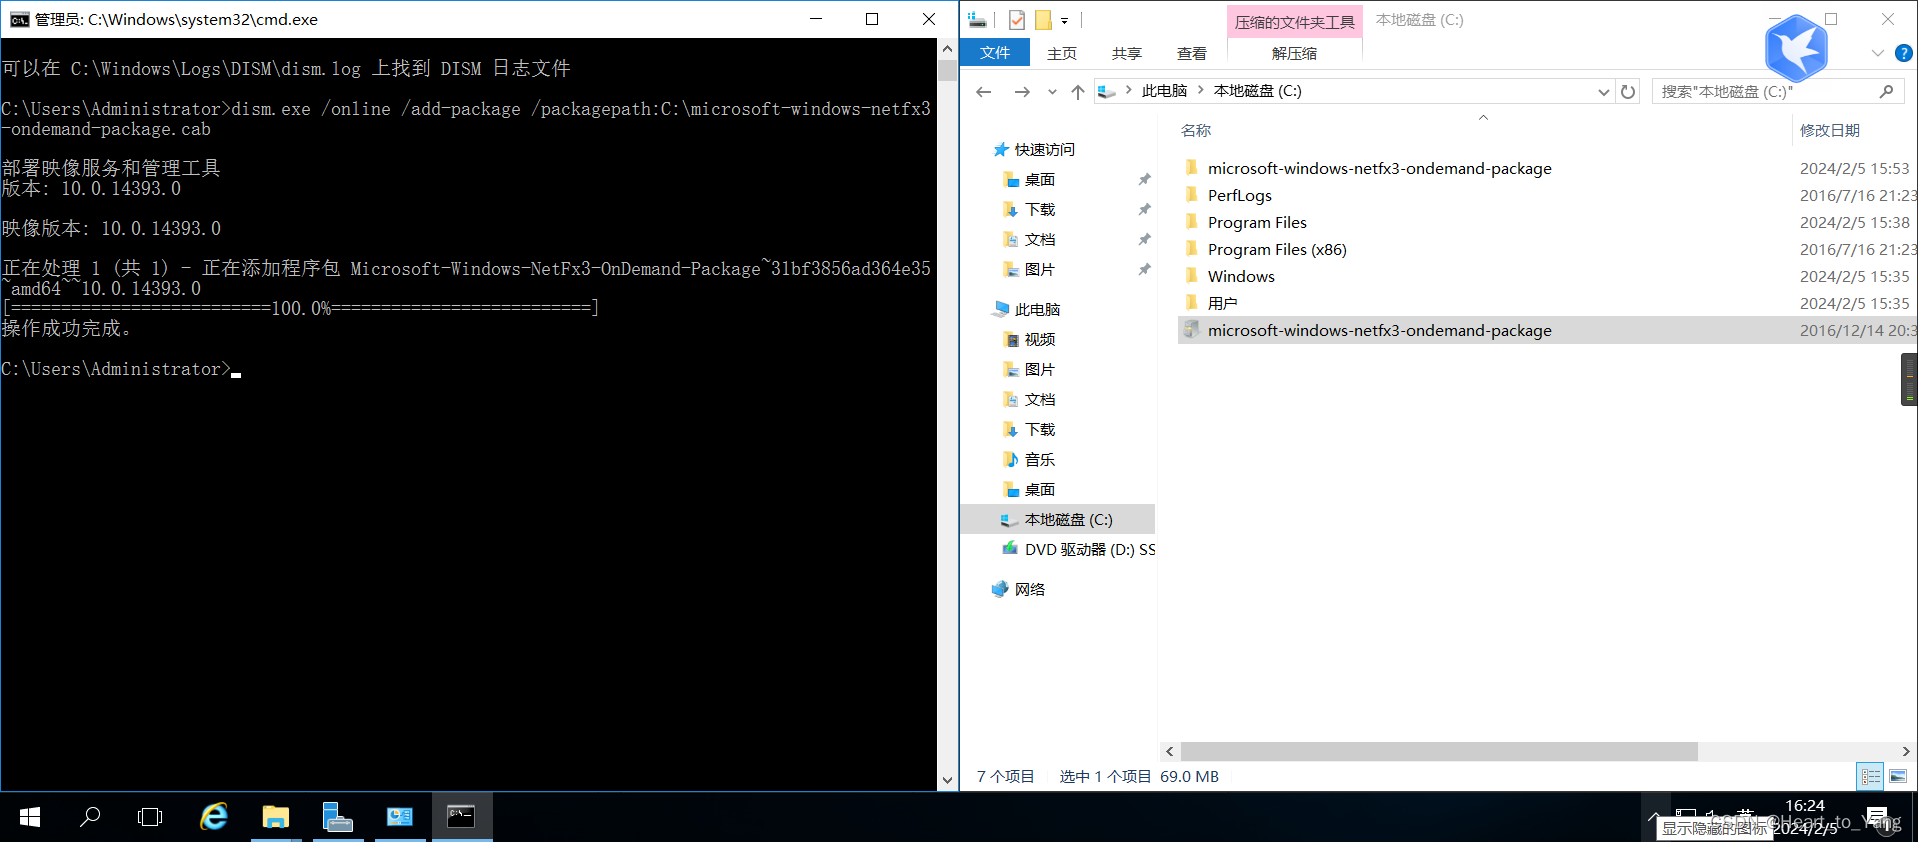Click the New Folder icon in the quick access toolbar
Viewport: 1918px width, 842px height.
pos(1043,20)
